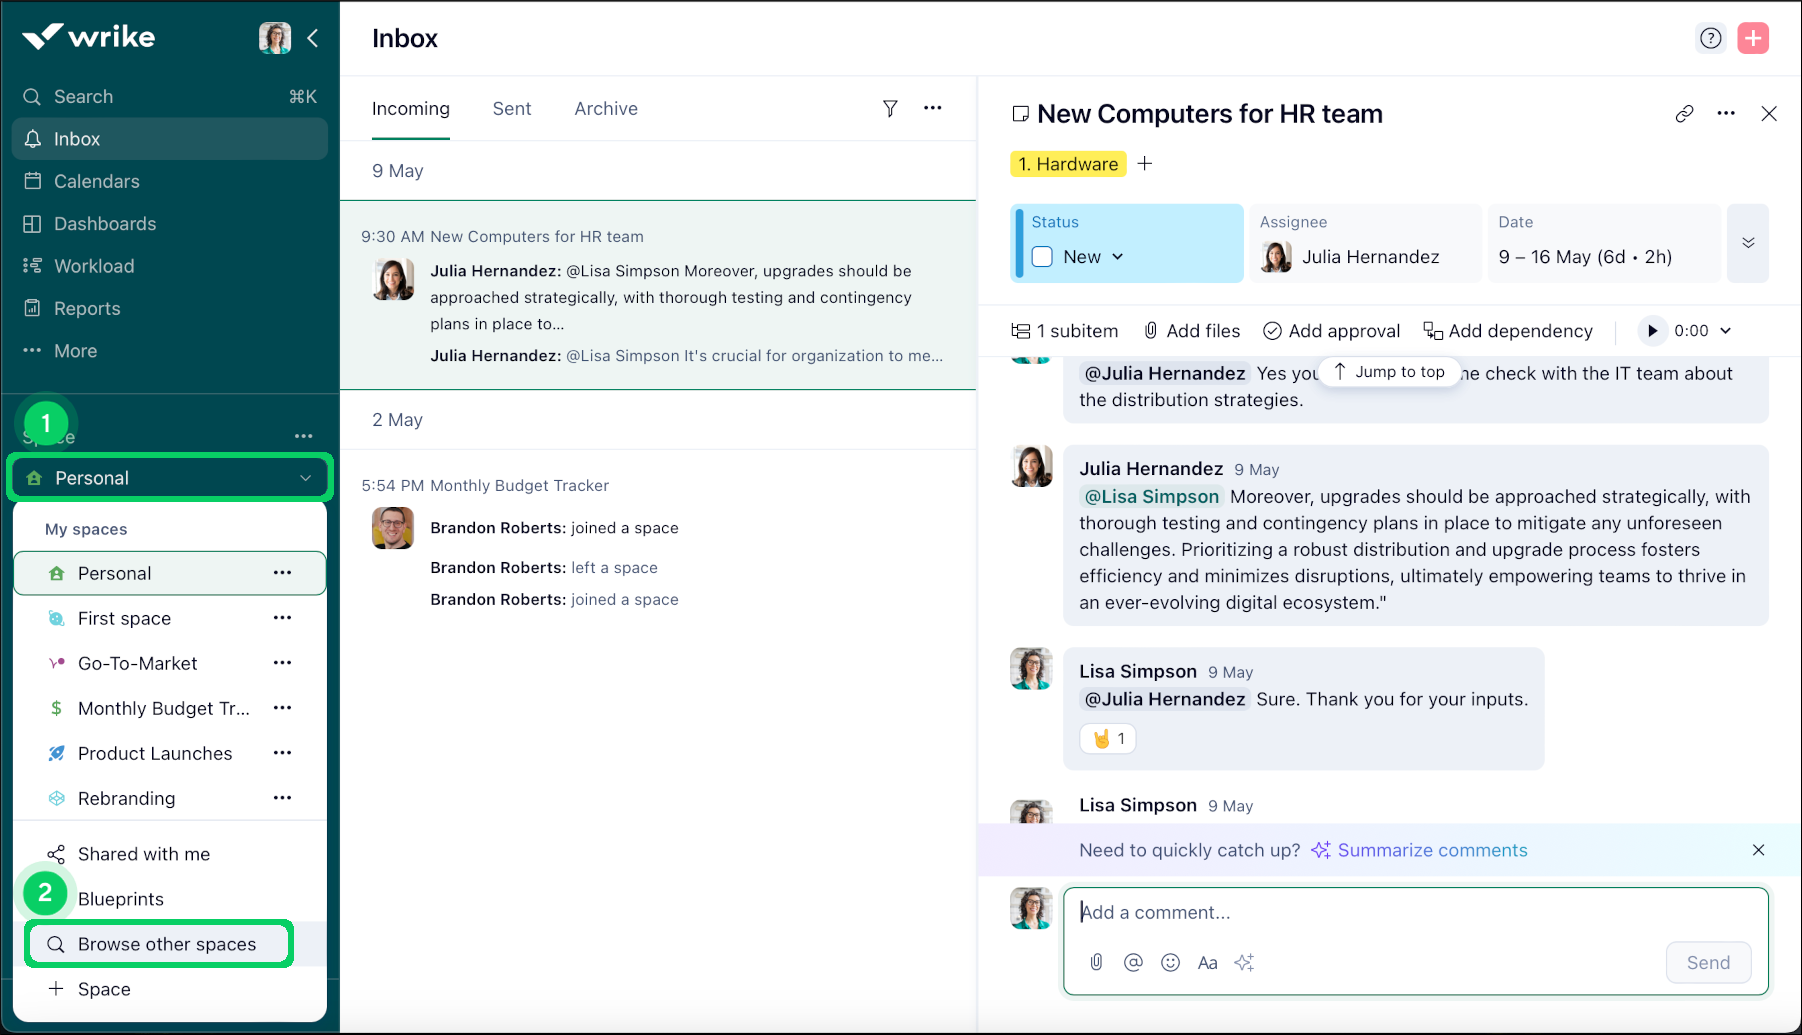Image resolution: width=1802 pixels, height=1035 pixels.
Task: Open the emoji picker in comment box
Action: [x=1170, y=962]
